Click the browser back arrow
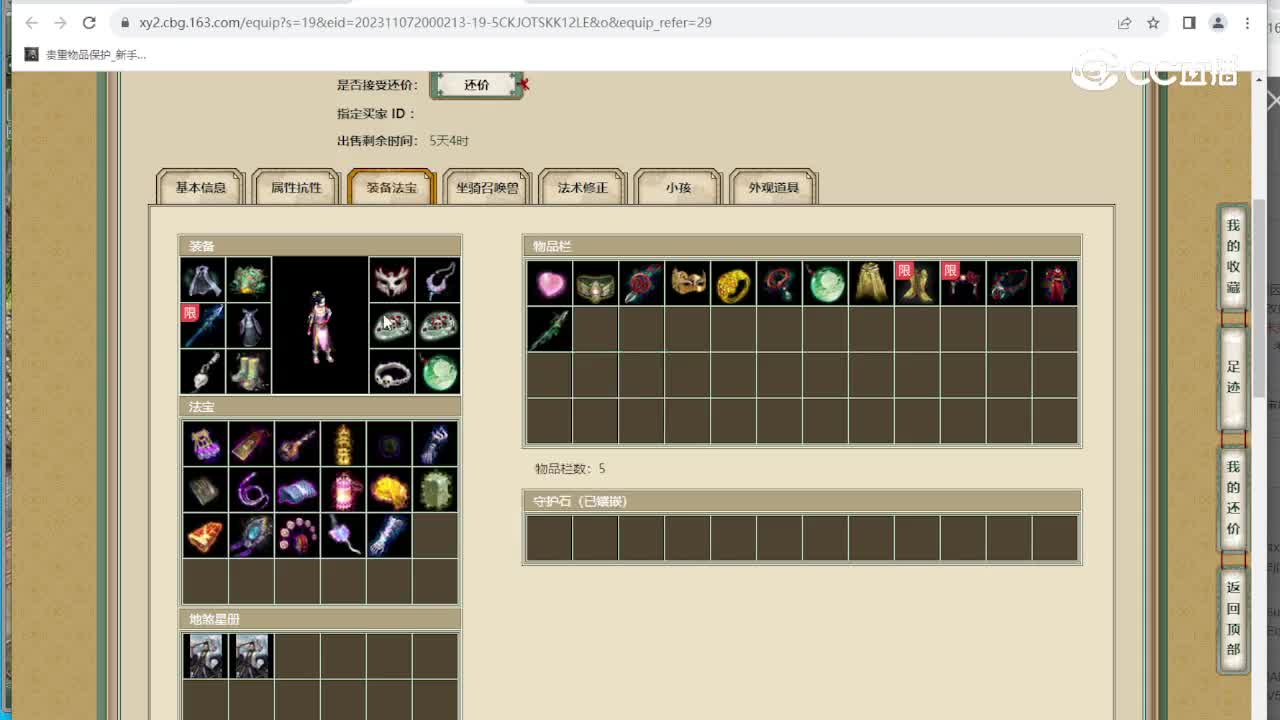Screen dimensions: 1280x720 (x=31, y=22)
